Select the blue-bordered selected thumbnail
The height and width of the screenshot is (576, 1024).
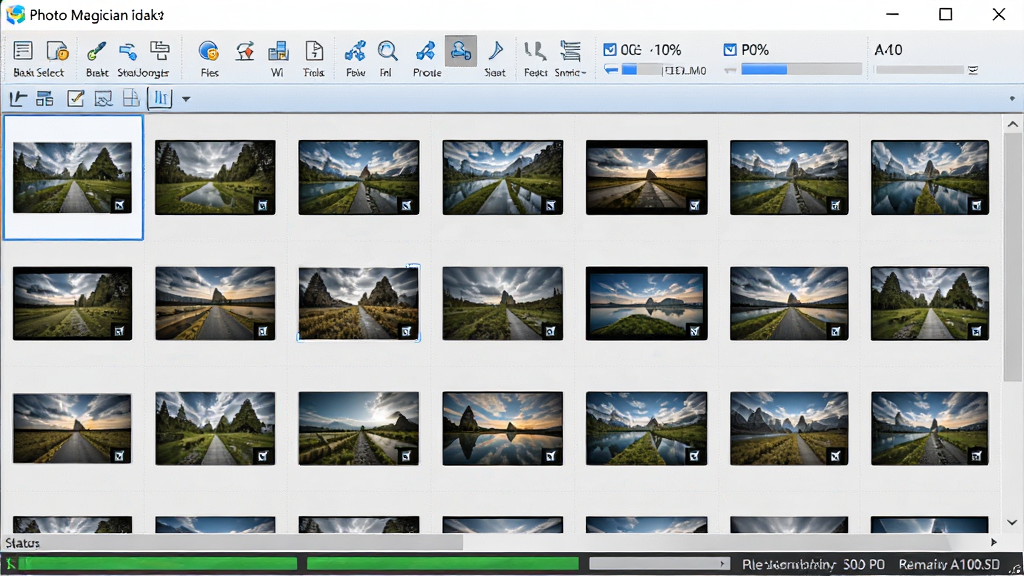tap(72, 178)
